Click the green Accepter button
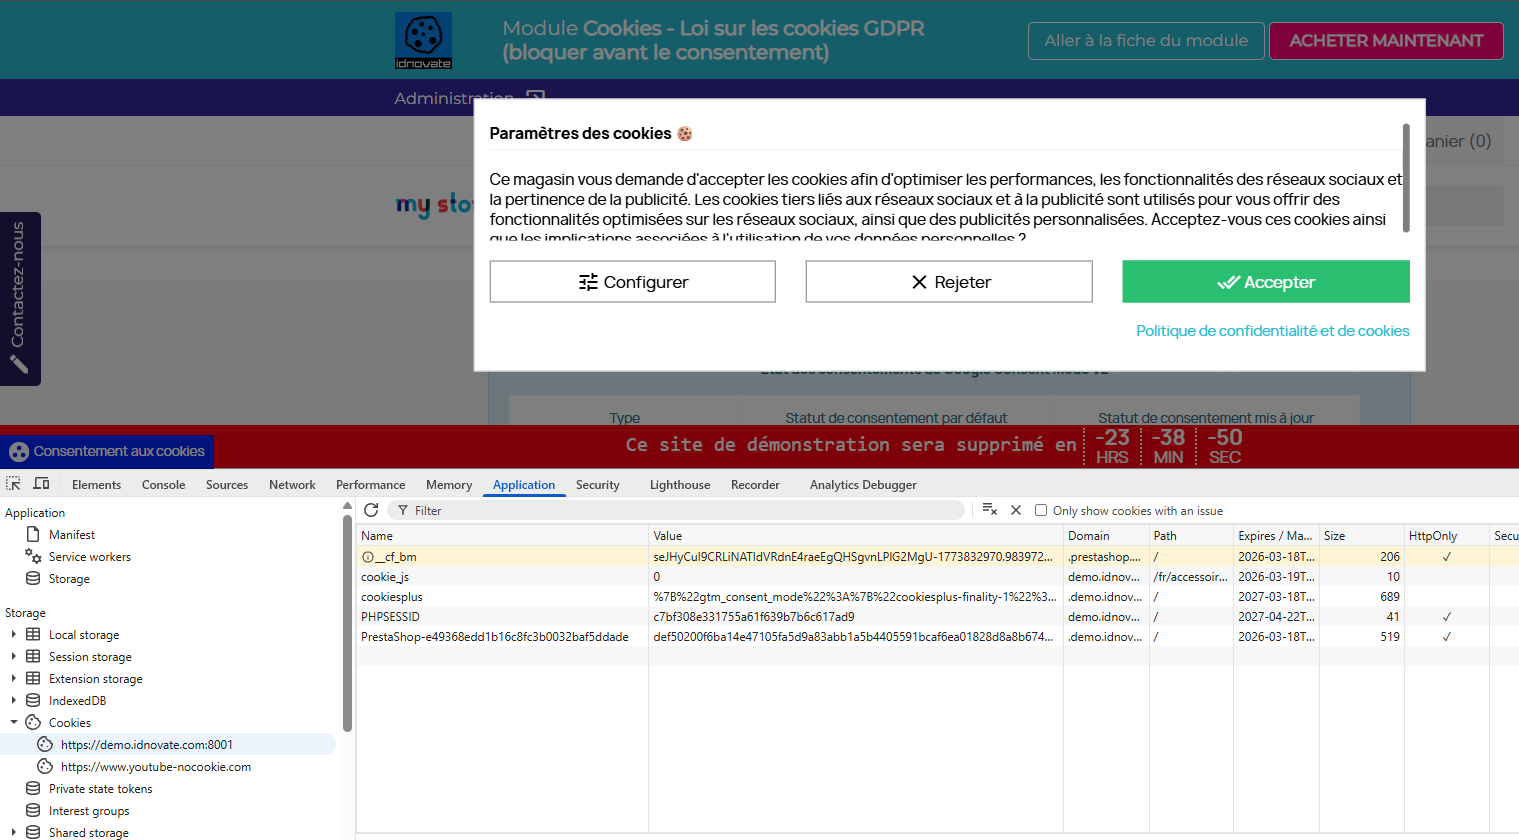 (x=1266, y=282)
